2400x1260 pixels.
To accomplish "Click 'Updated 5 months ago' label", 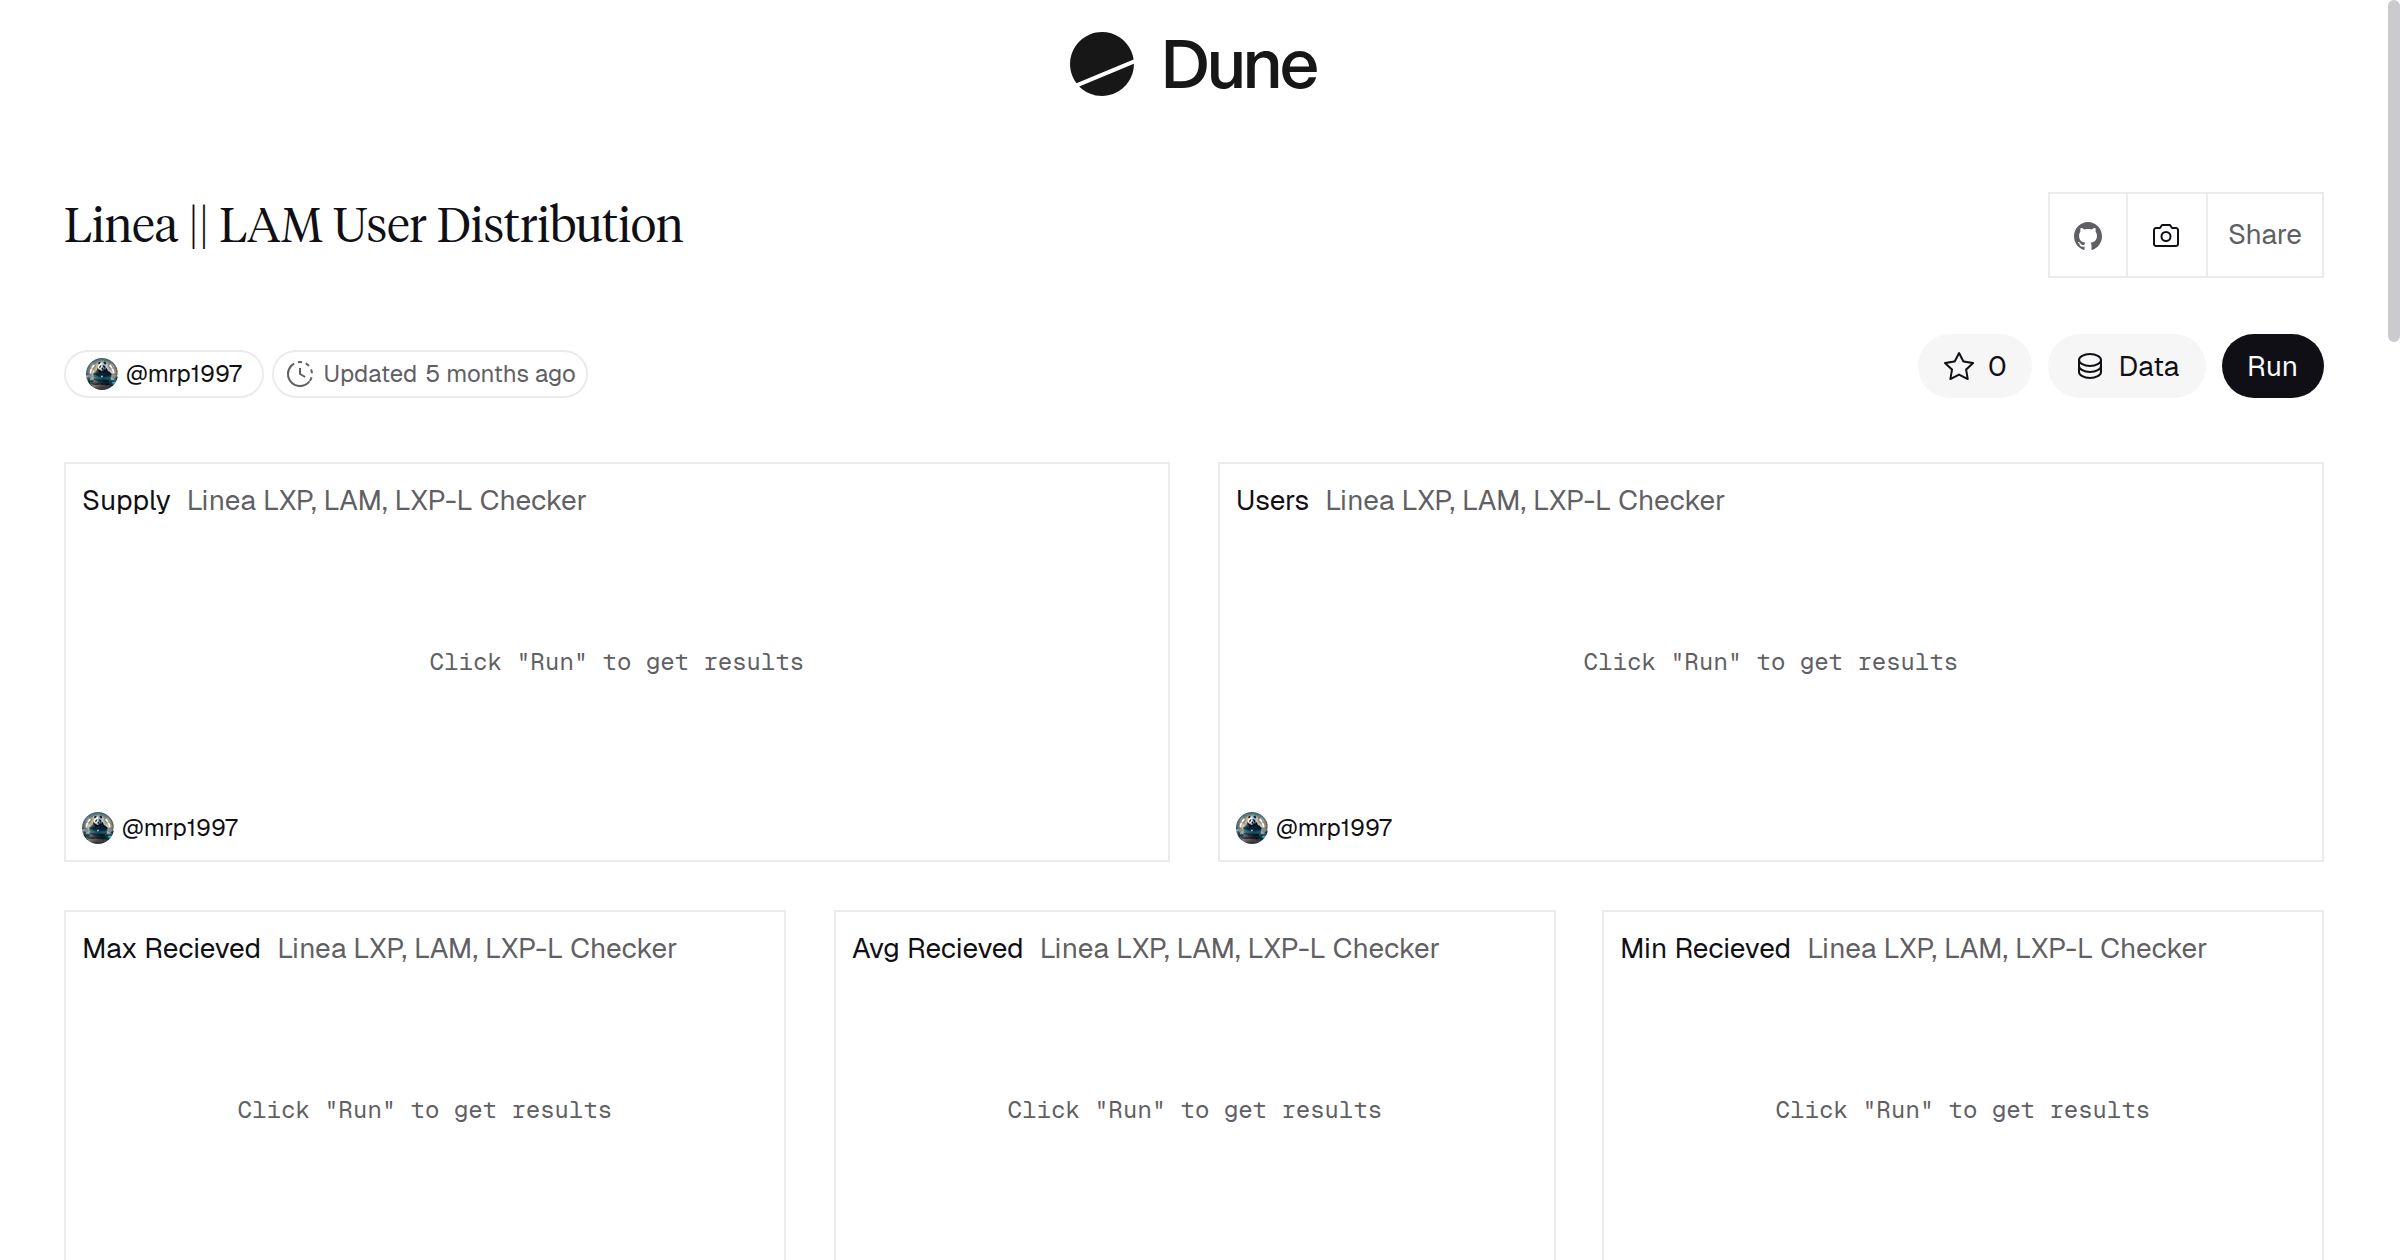I will 448,373.
